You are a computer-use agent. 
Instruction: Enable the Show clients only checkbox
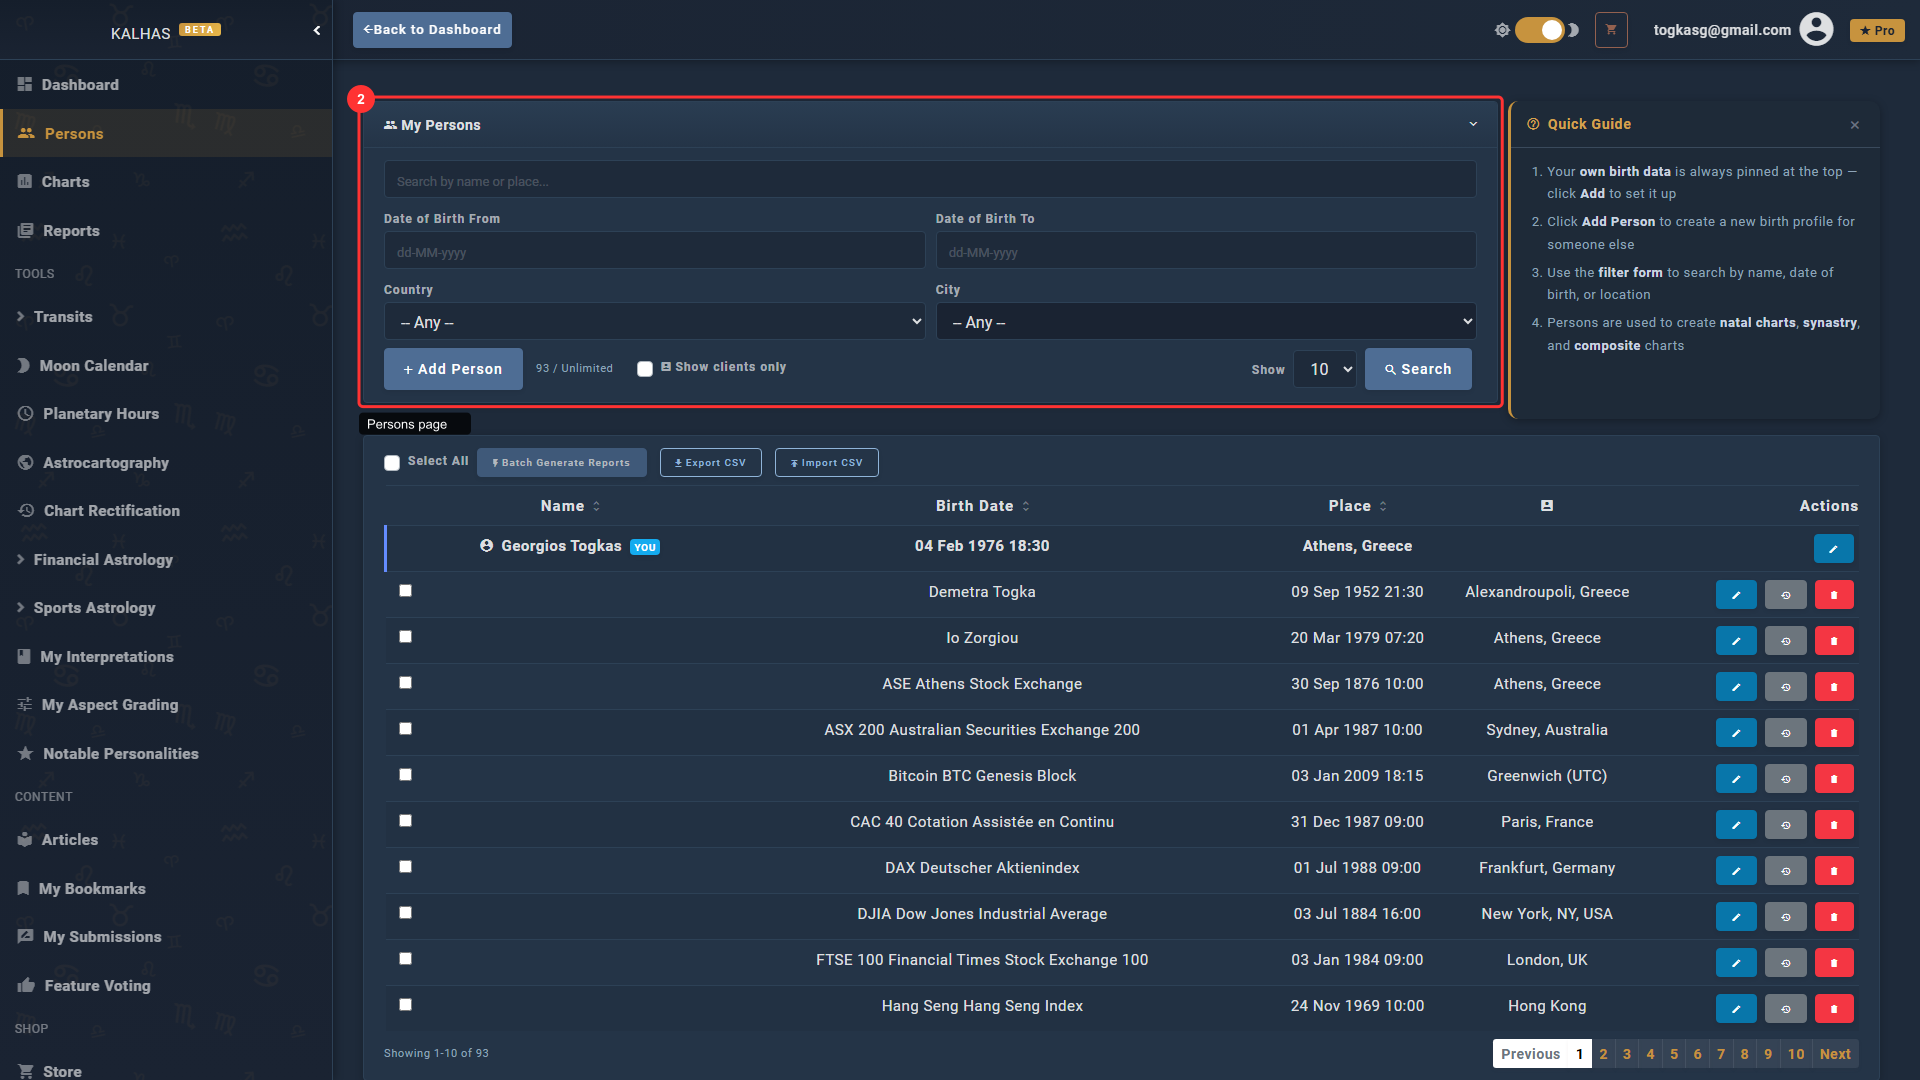tap(645, 369)
